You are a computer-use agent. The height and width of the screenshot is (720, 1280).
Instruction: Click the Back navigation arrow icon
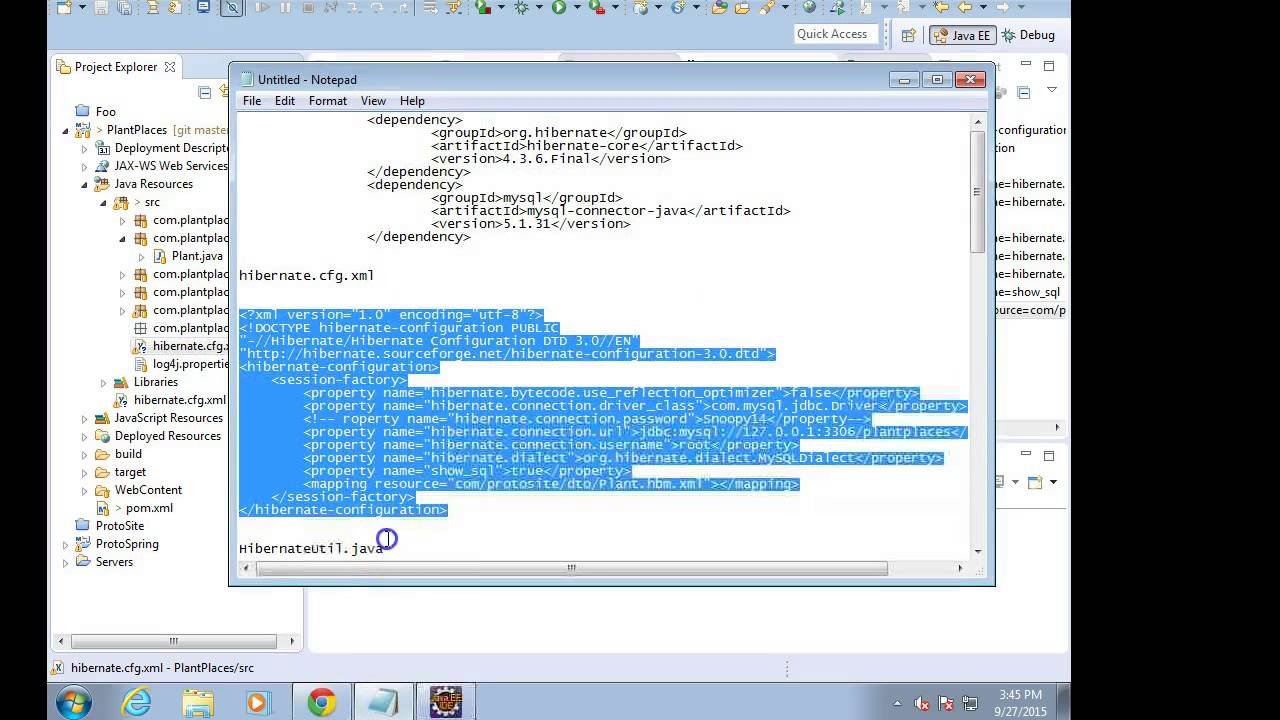[x=965, y=8]
